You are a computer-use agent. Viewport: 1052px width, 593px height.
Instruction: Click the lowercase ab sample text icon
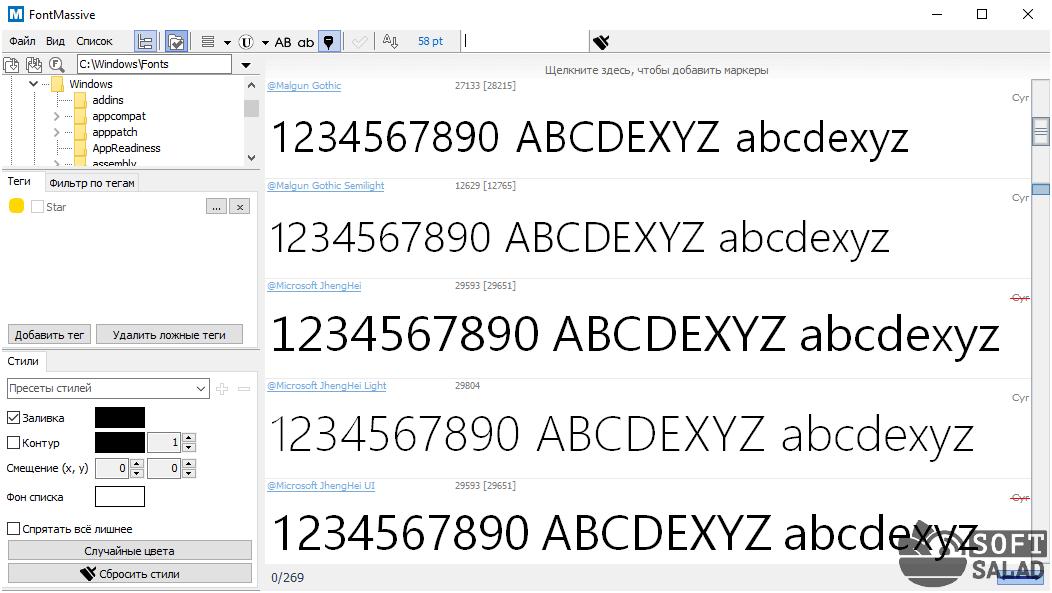point(306,42)
